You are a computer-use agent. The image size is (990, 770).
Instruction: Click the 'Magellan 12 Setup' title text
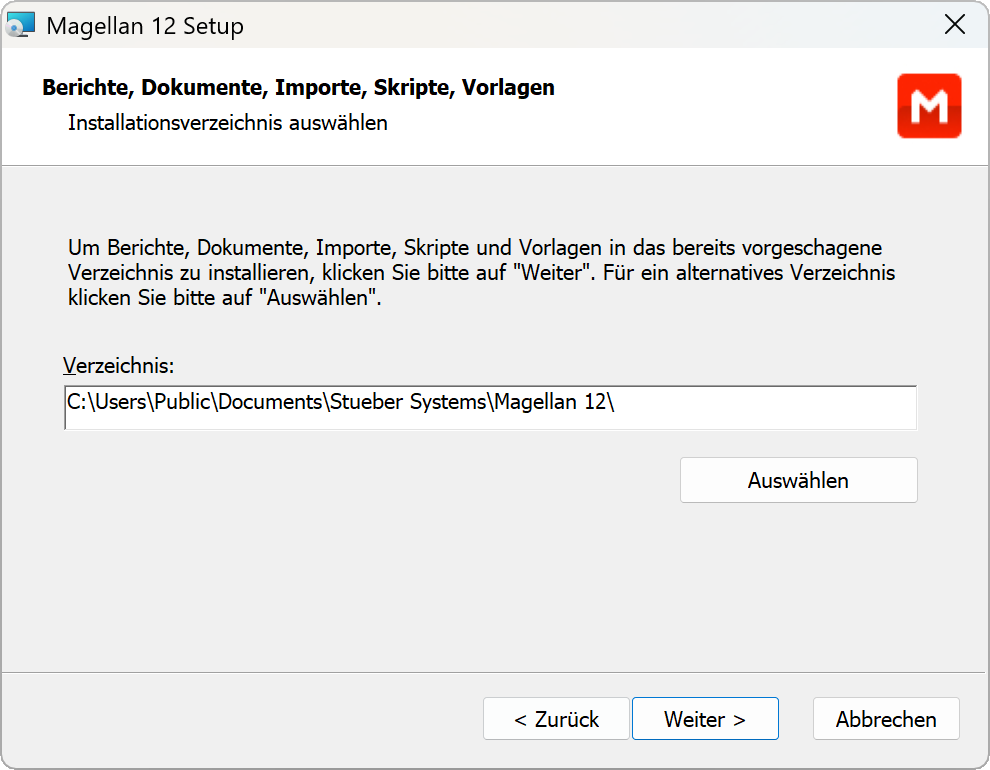pyautogui.click(x=145, y=26)
